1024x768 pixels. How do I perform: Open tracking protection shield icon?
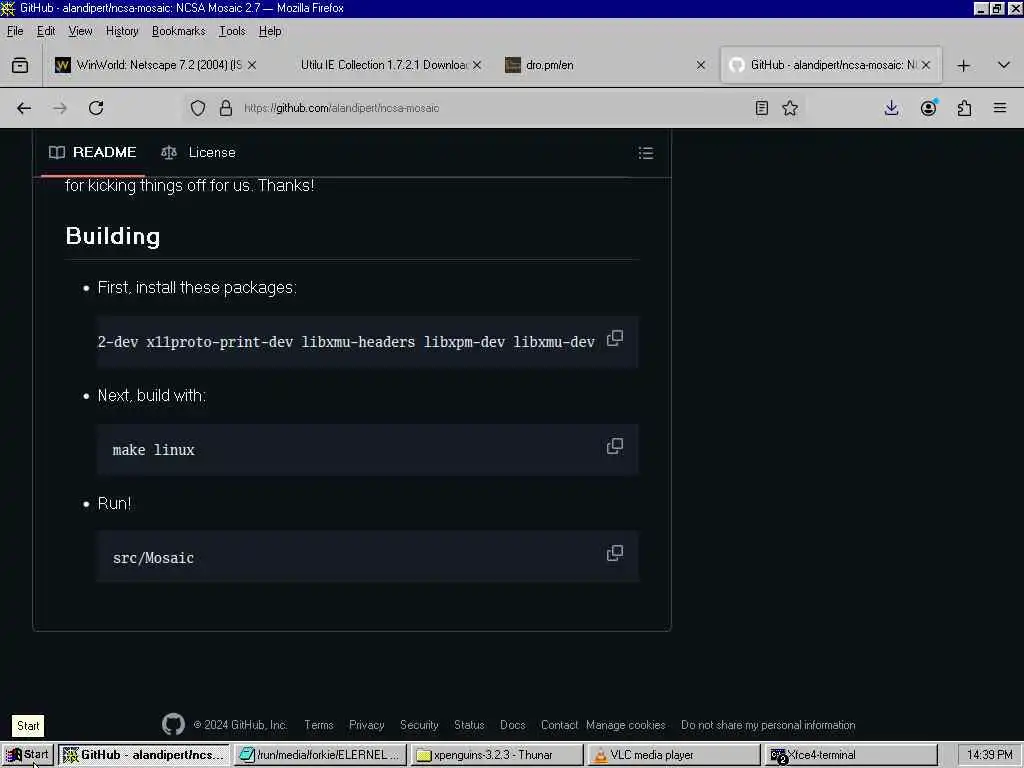click(x=198, y=108)
